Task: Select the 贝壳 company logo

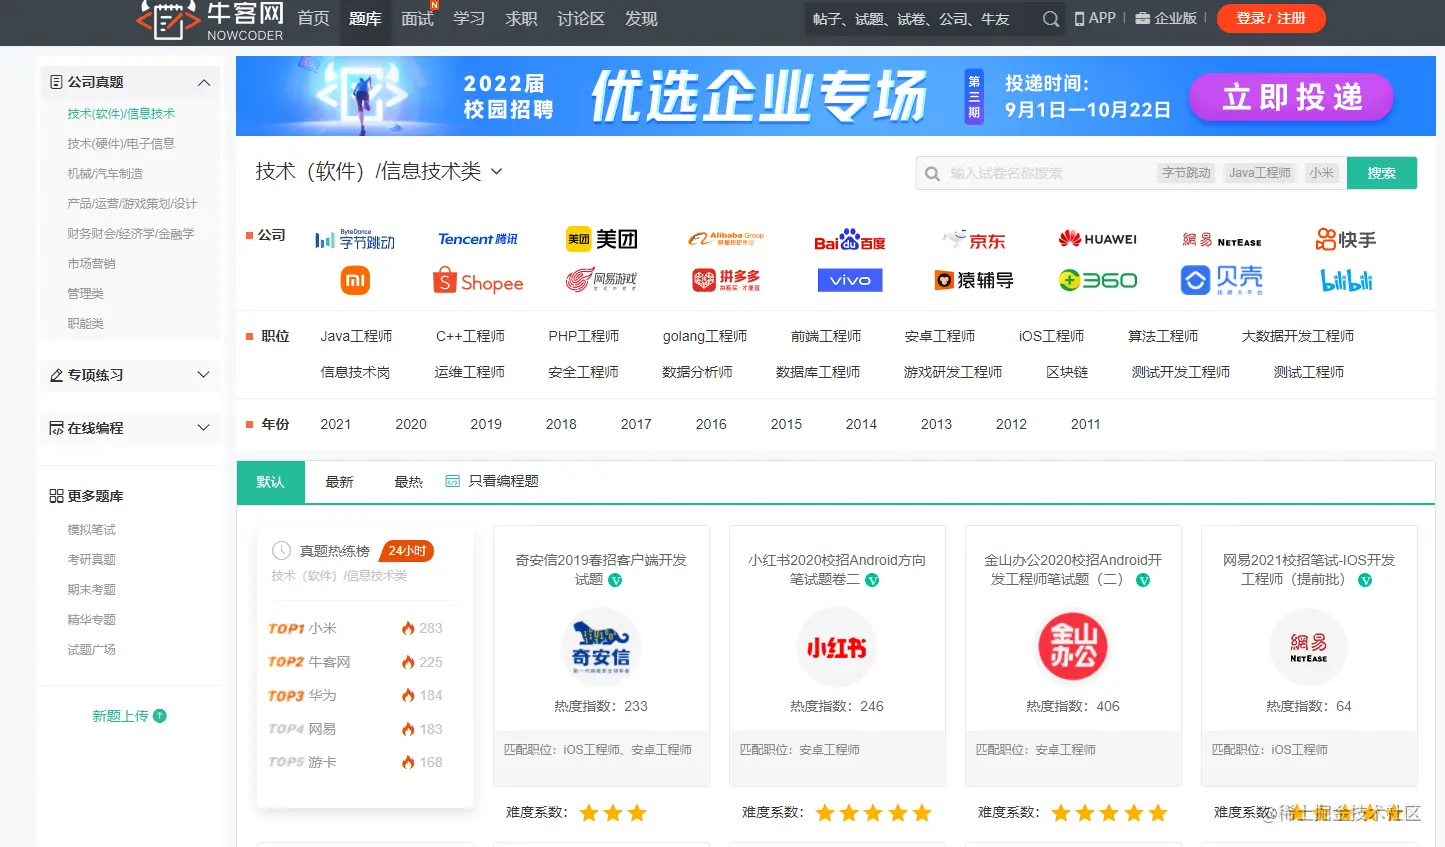Action: 1221,280
